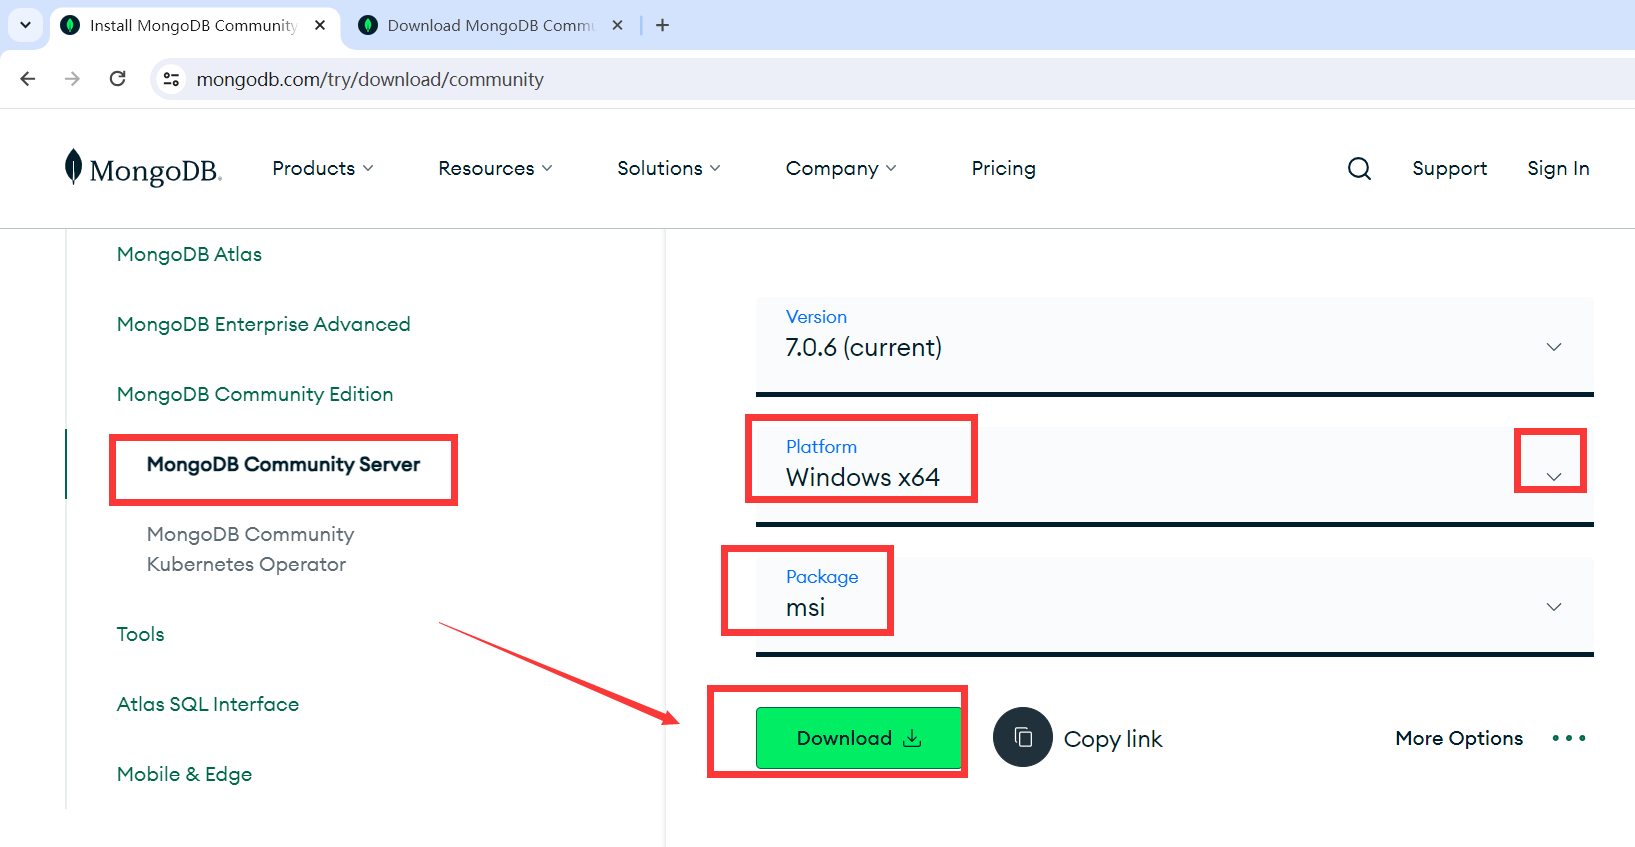Click the green Download button
This screenshot has width=1635, height=847.
858,738
